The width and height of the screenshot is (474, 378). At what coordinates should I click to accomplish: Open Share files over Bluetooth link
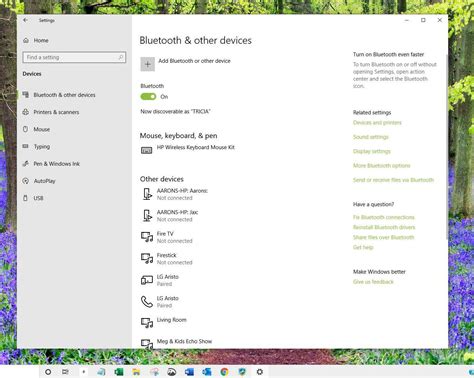coord(384,237)
